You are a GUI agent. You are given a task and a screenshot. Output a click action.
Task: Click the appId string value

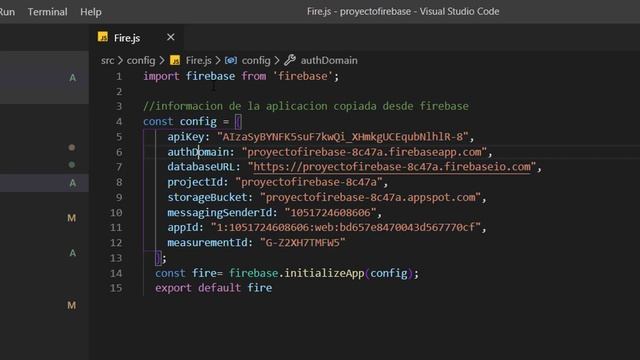[345, 227]
